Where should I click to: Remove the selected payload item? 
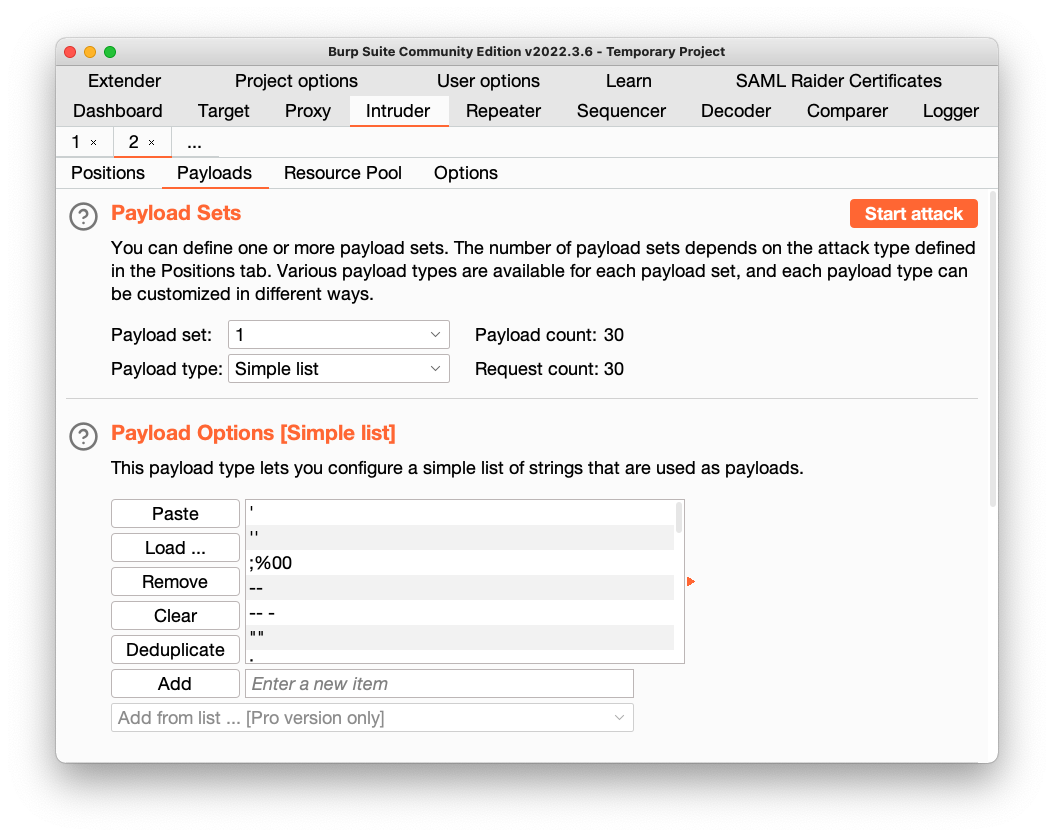tap(175, 582)
